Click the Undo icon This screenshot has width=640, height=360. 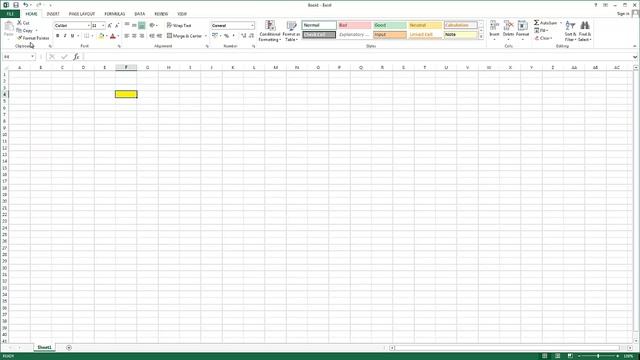[x=26, y=5]
